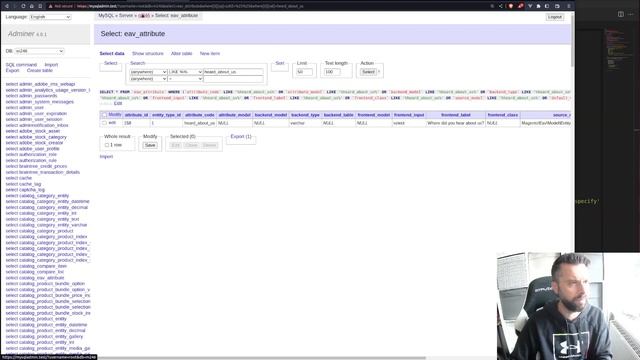Screen dimensions: 640x360
Task: Open the wallet icon in browser toolbar
Action: click(557, 6)
